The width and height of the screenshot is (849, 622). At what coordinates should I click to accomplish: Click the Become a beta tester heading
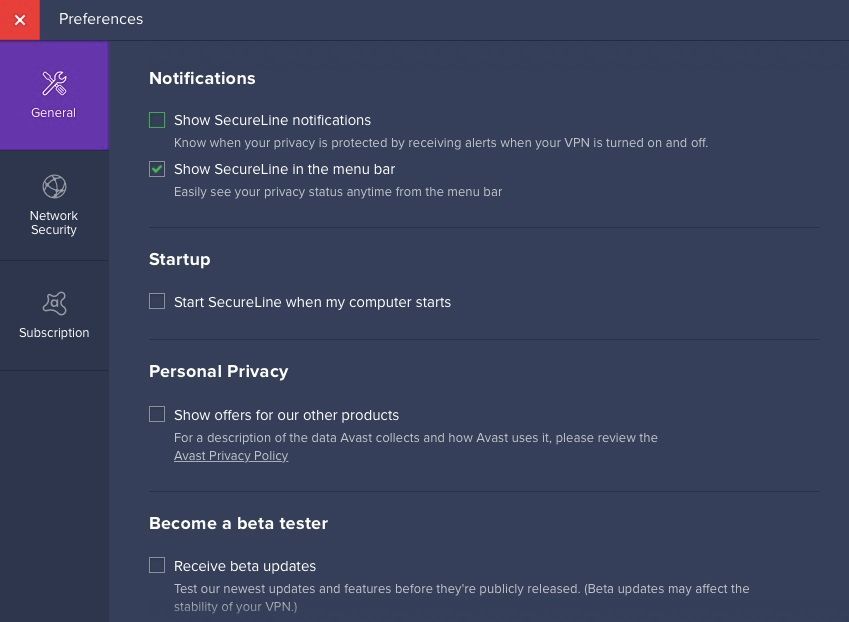coord(238,523)
